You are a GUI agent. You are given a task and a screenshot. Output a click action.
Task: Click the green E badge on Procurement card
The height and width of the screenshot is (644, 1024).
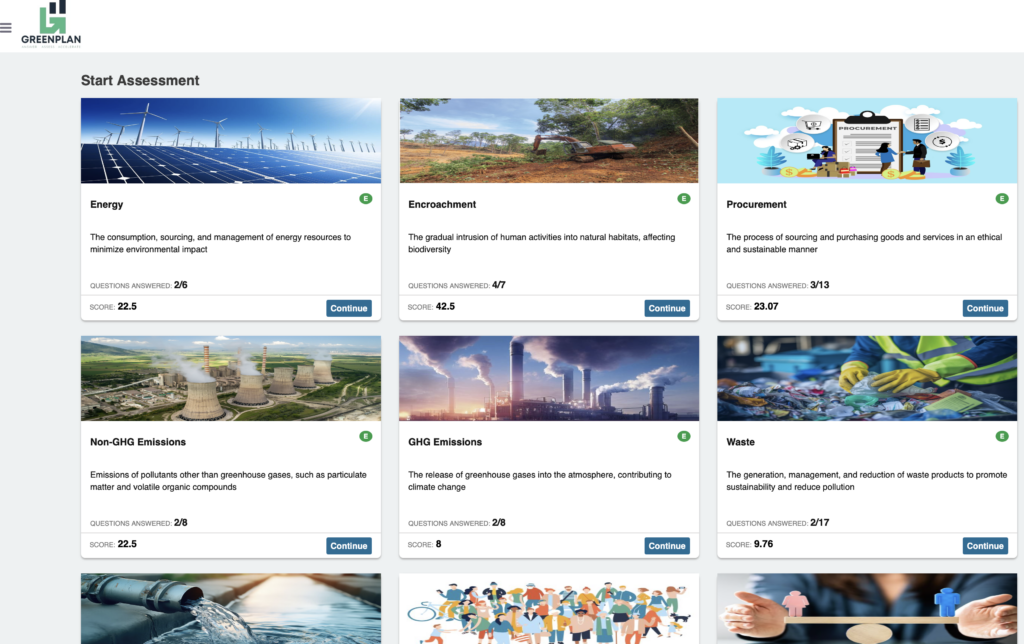coord(1002,199)
